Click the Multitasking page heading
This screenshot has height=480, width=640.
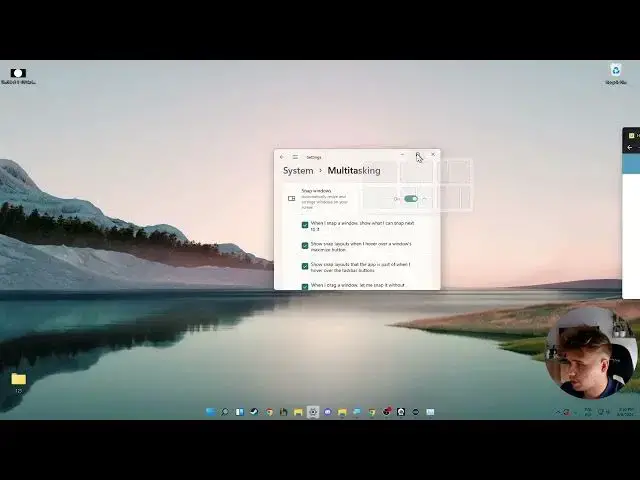[x=354, y=171]
